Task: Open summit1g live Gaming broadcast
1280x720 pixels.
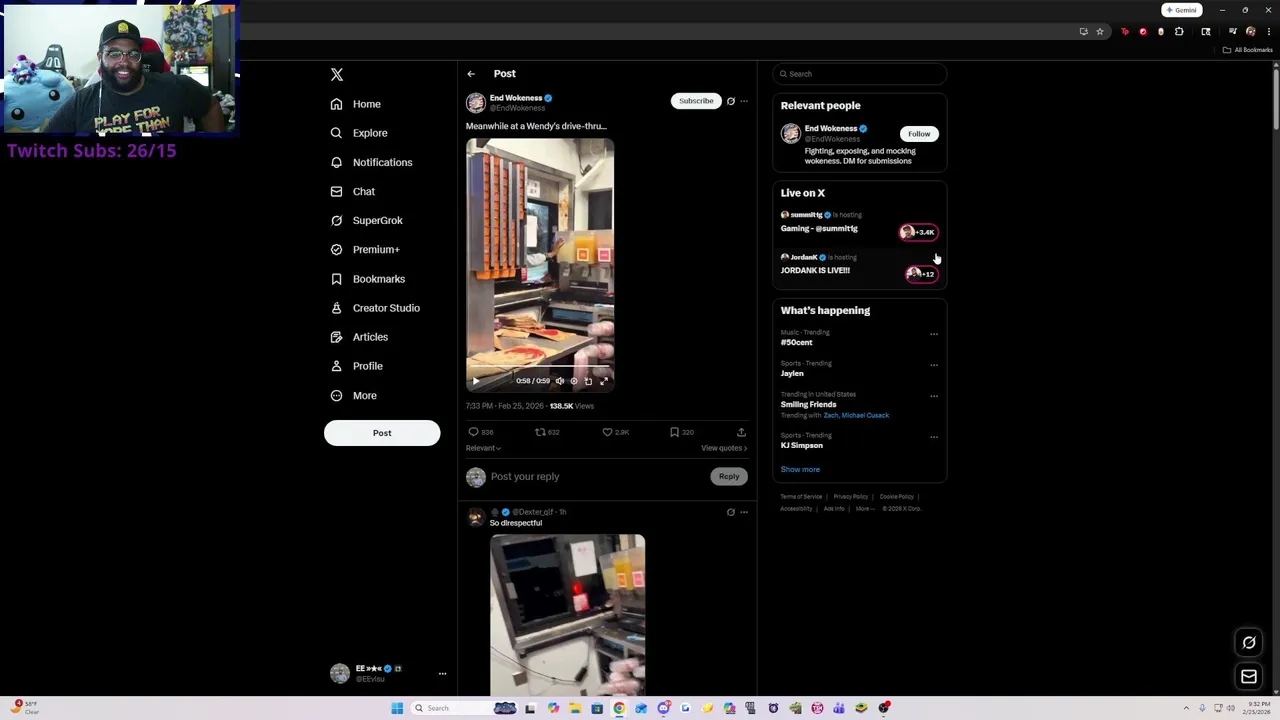Action: pyautogui.click(x=859, y=224)
